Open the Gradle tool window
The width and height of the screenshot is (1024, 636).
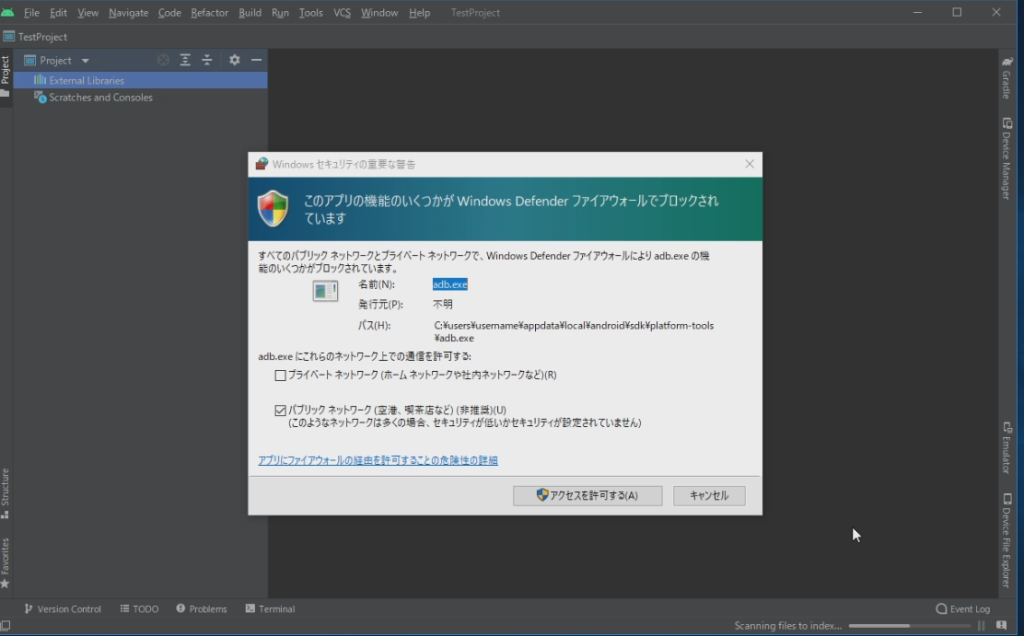1007,78
